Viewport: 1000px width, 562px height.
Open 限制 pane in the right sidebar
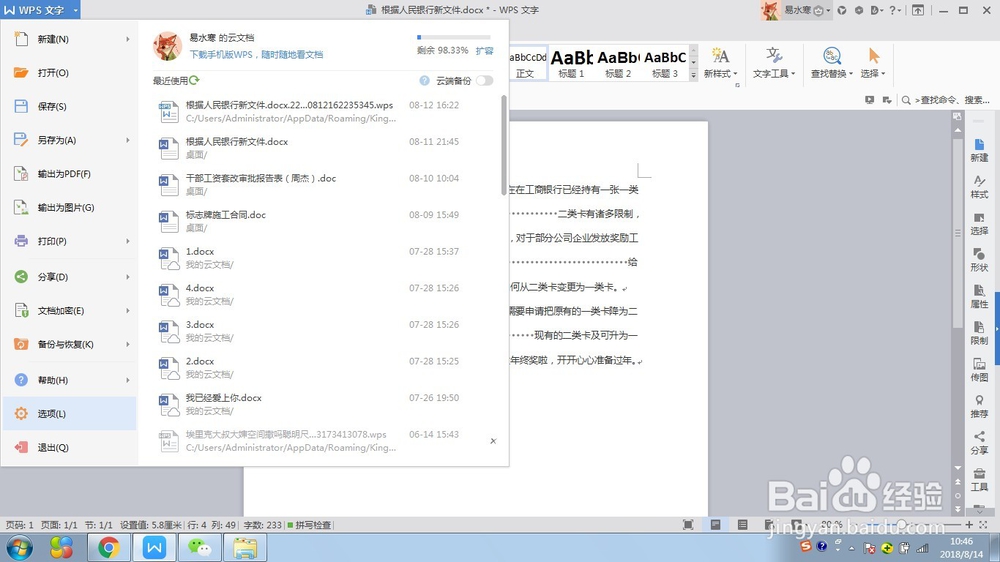coord(980,334)
